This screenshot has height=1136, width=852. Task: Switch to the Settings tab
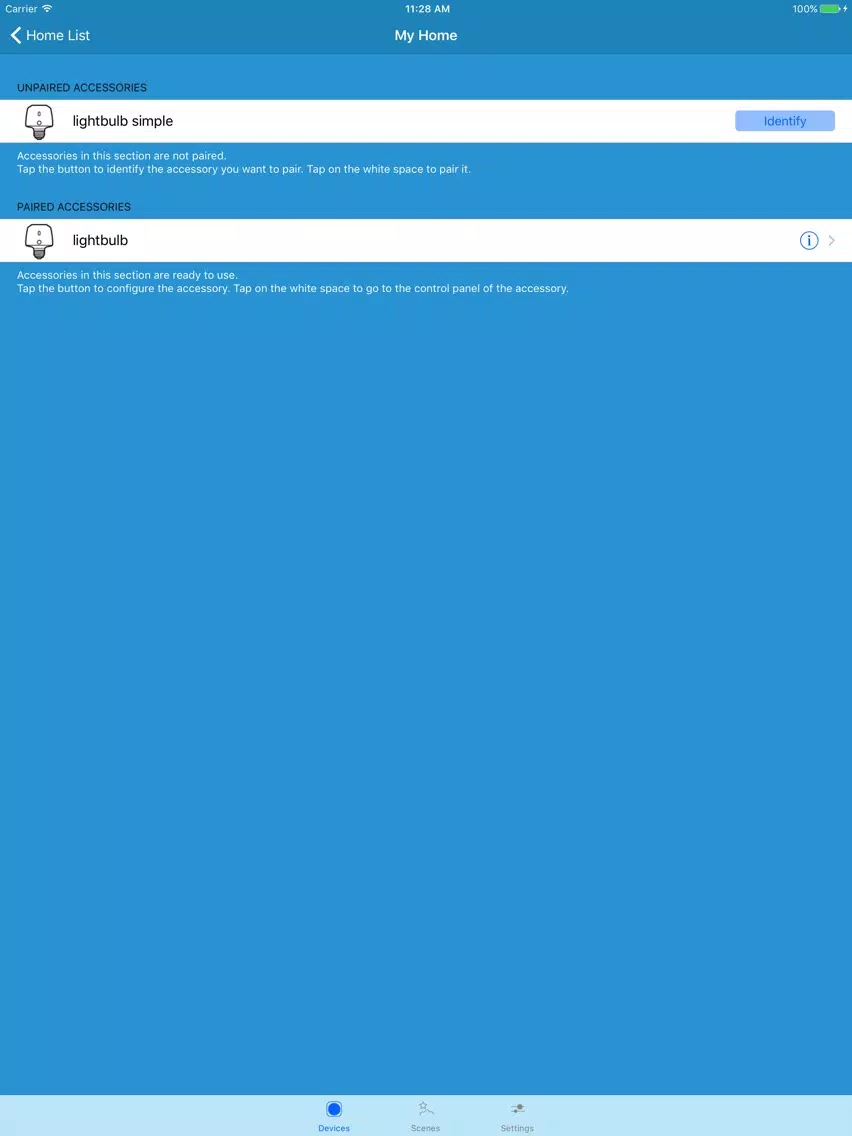pyautogui.click(x=517, y=1116)
